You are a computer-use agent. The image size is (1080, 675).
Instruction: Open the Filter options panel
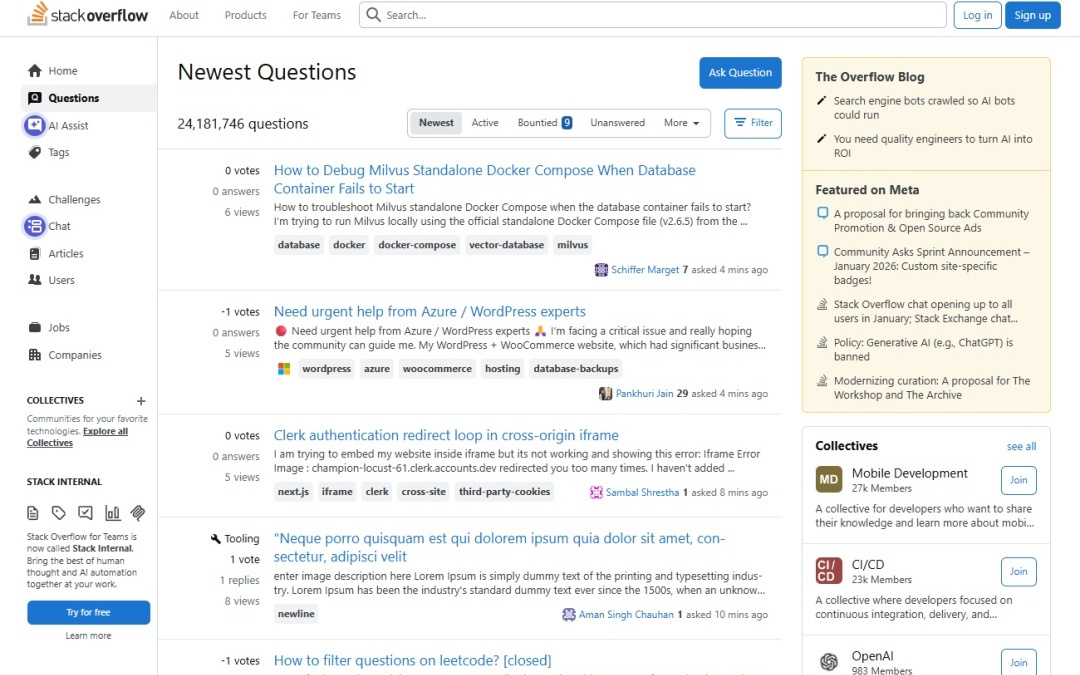click(x=753, y=123)
